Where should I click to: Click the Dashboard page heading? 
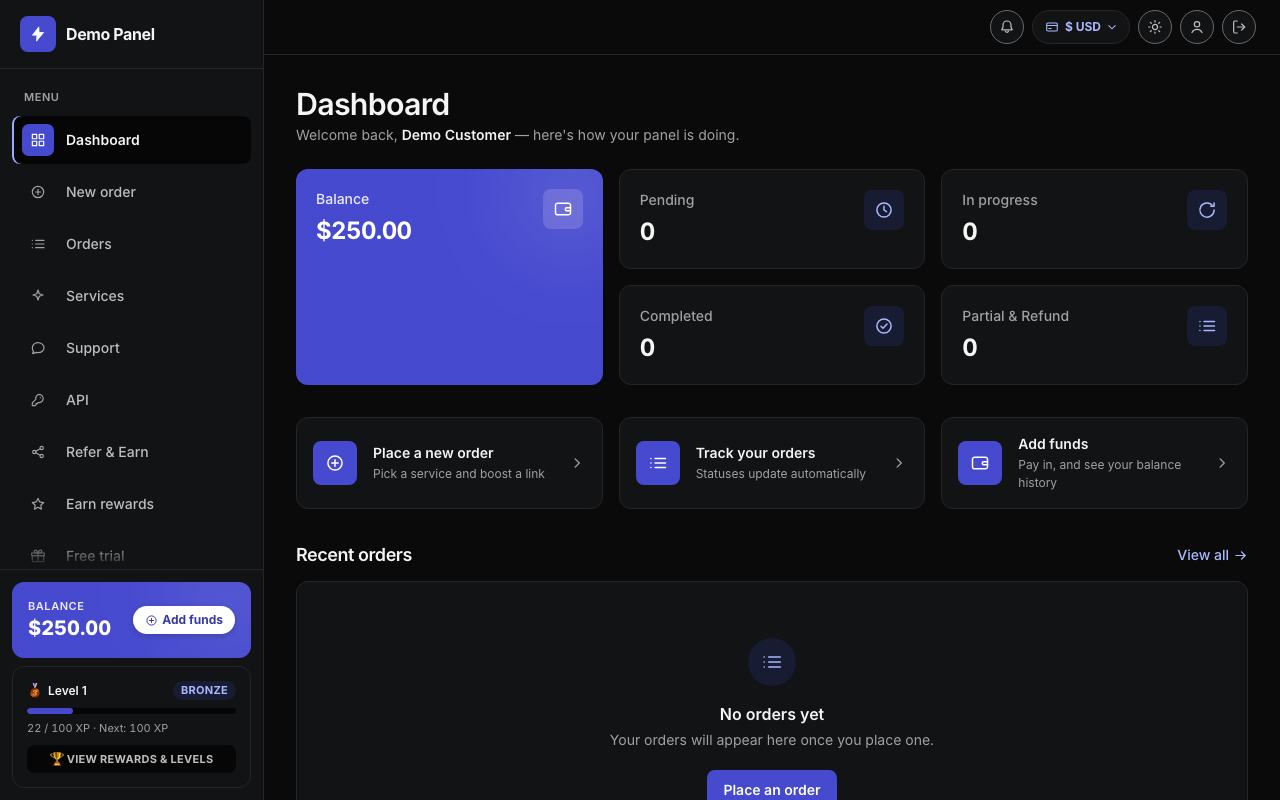373,104
